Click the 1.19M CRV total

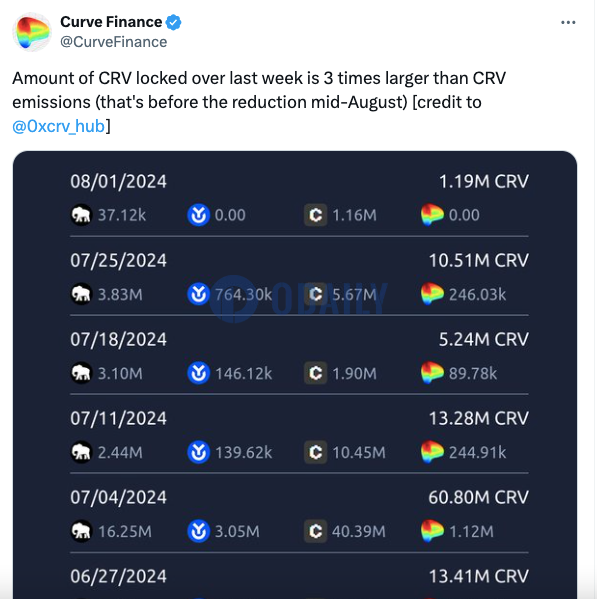point(484,181)
